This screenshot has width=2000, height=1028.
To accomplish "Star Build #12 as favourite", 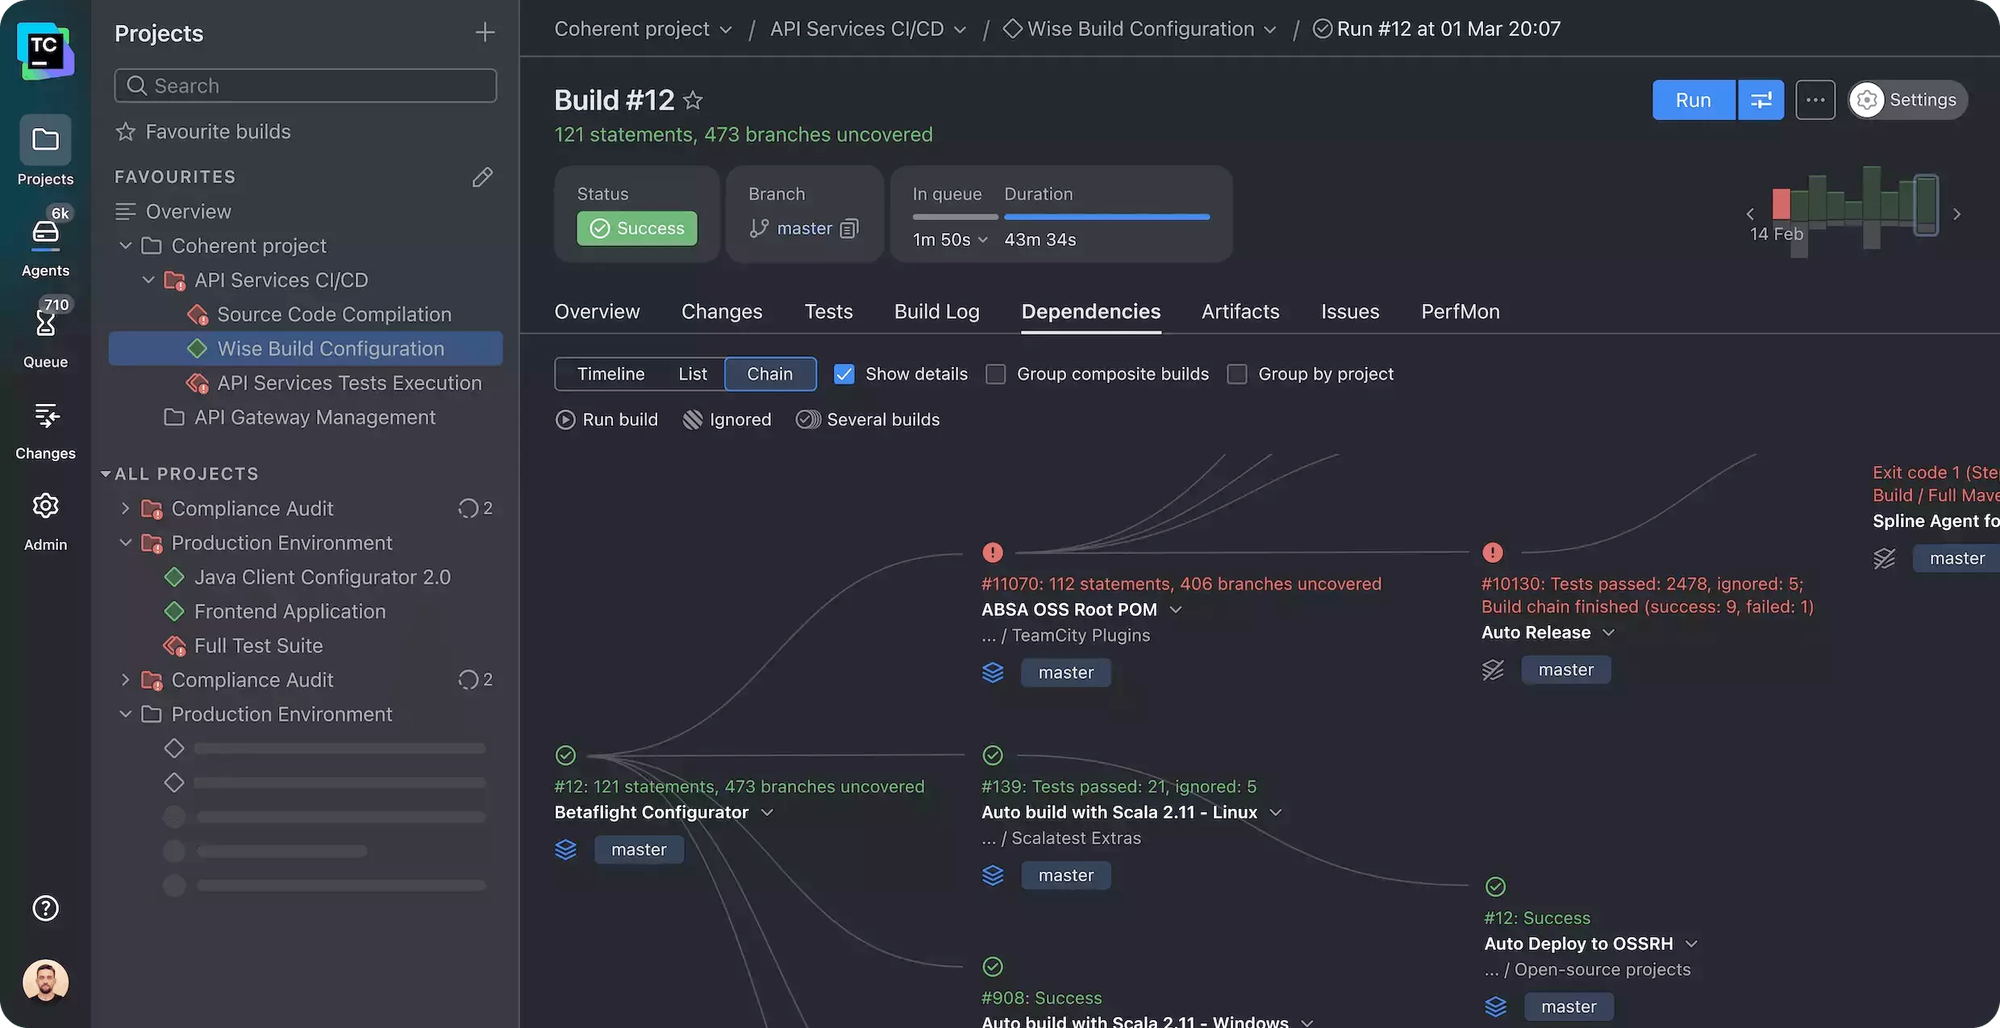I will click(693, 100).
